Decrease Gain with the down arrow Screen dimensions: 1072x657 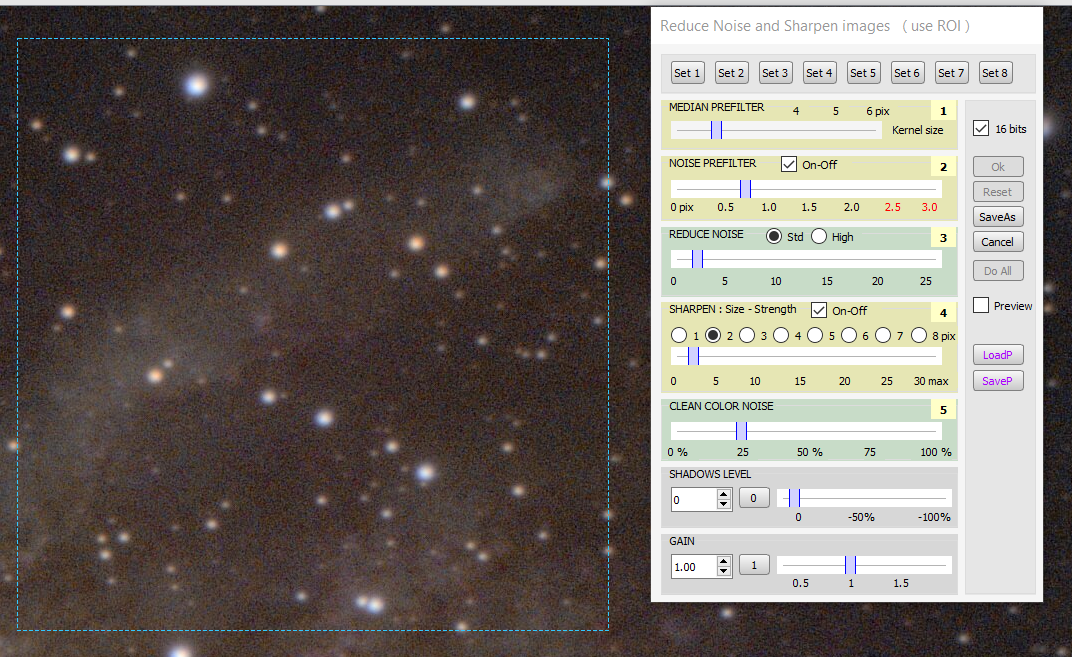(x=723, y=572)
